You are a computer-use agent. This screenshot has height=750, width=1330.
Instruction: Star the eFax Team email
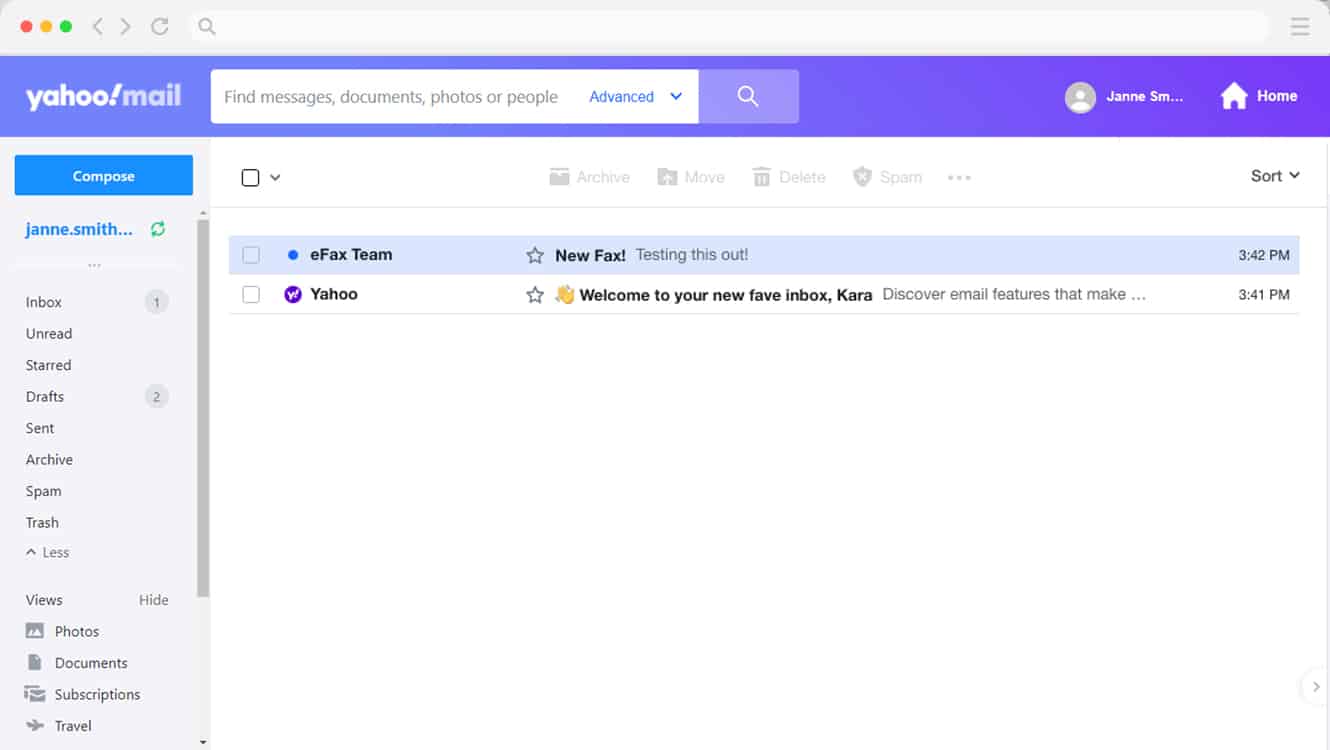coord(534,255)
